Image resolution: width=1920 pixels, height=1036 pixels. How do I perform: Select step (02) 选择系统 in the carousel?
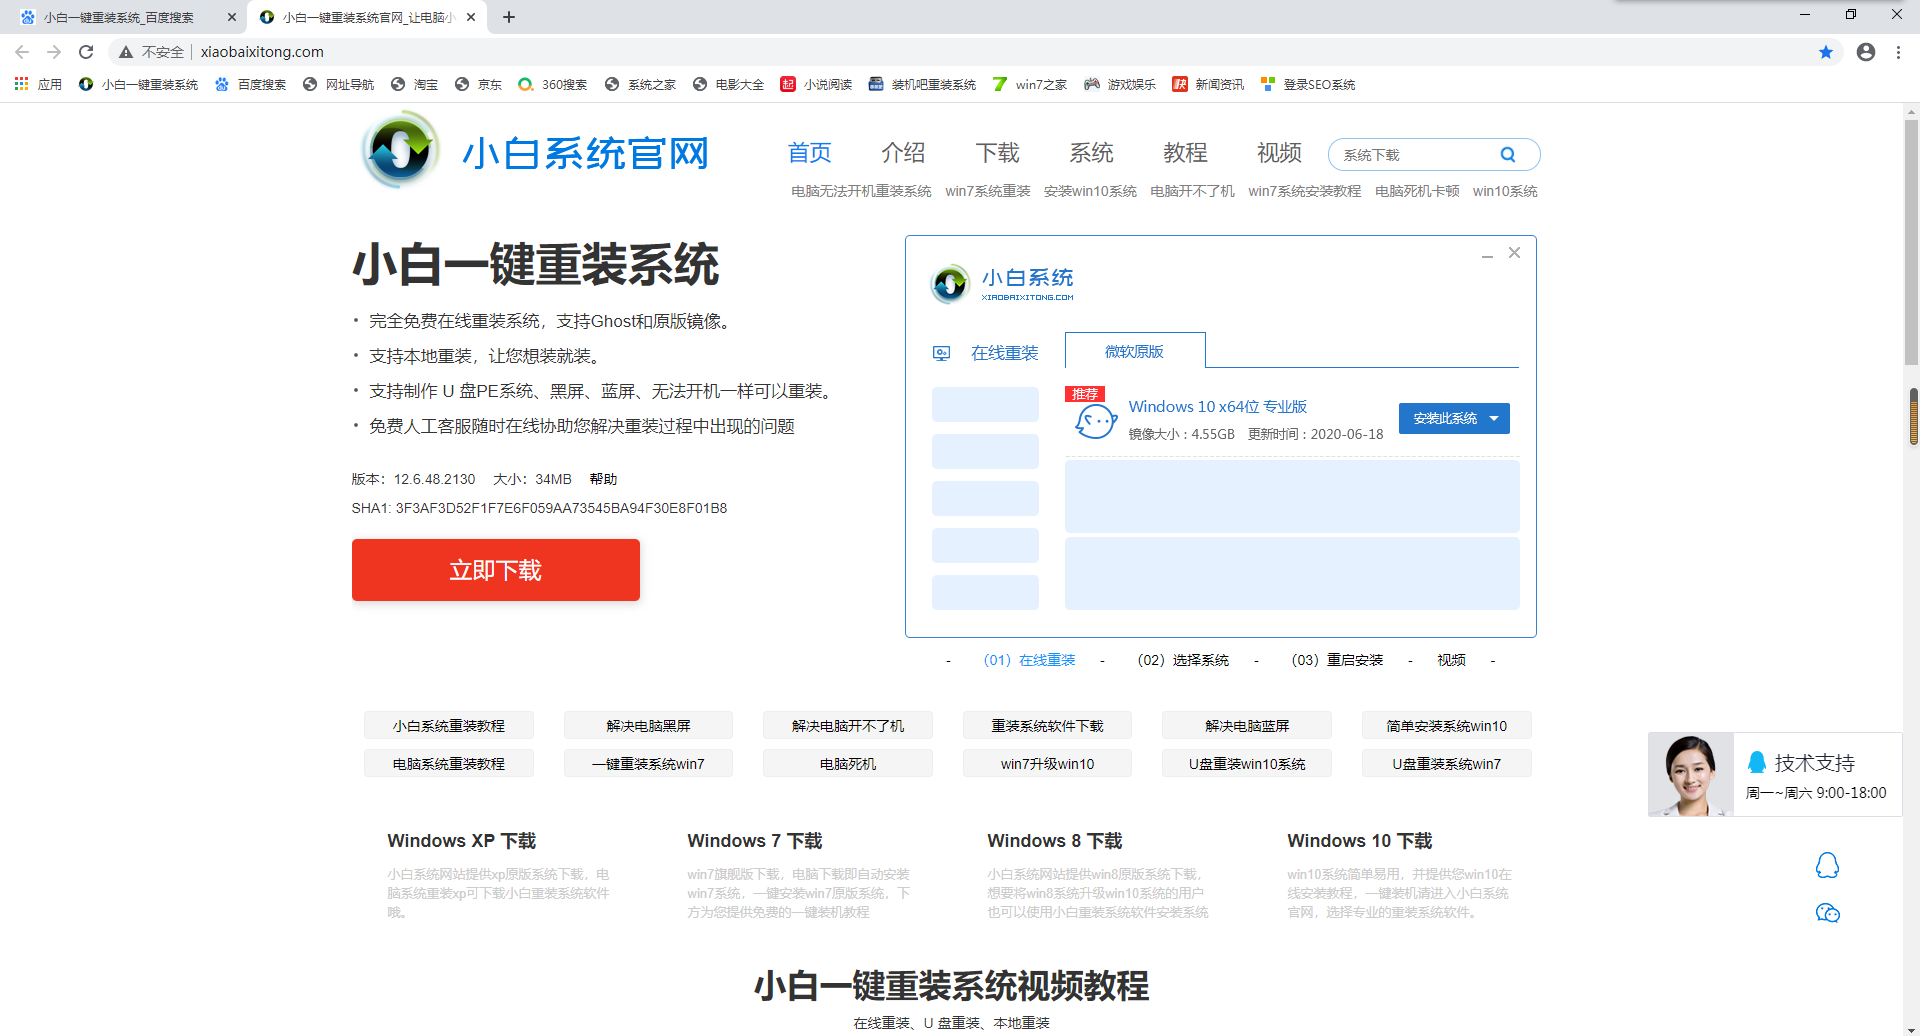[1183, 660]
